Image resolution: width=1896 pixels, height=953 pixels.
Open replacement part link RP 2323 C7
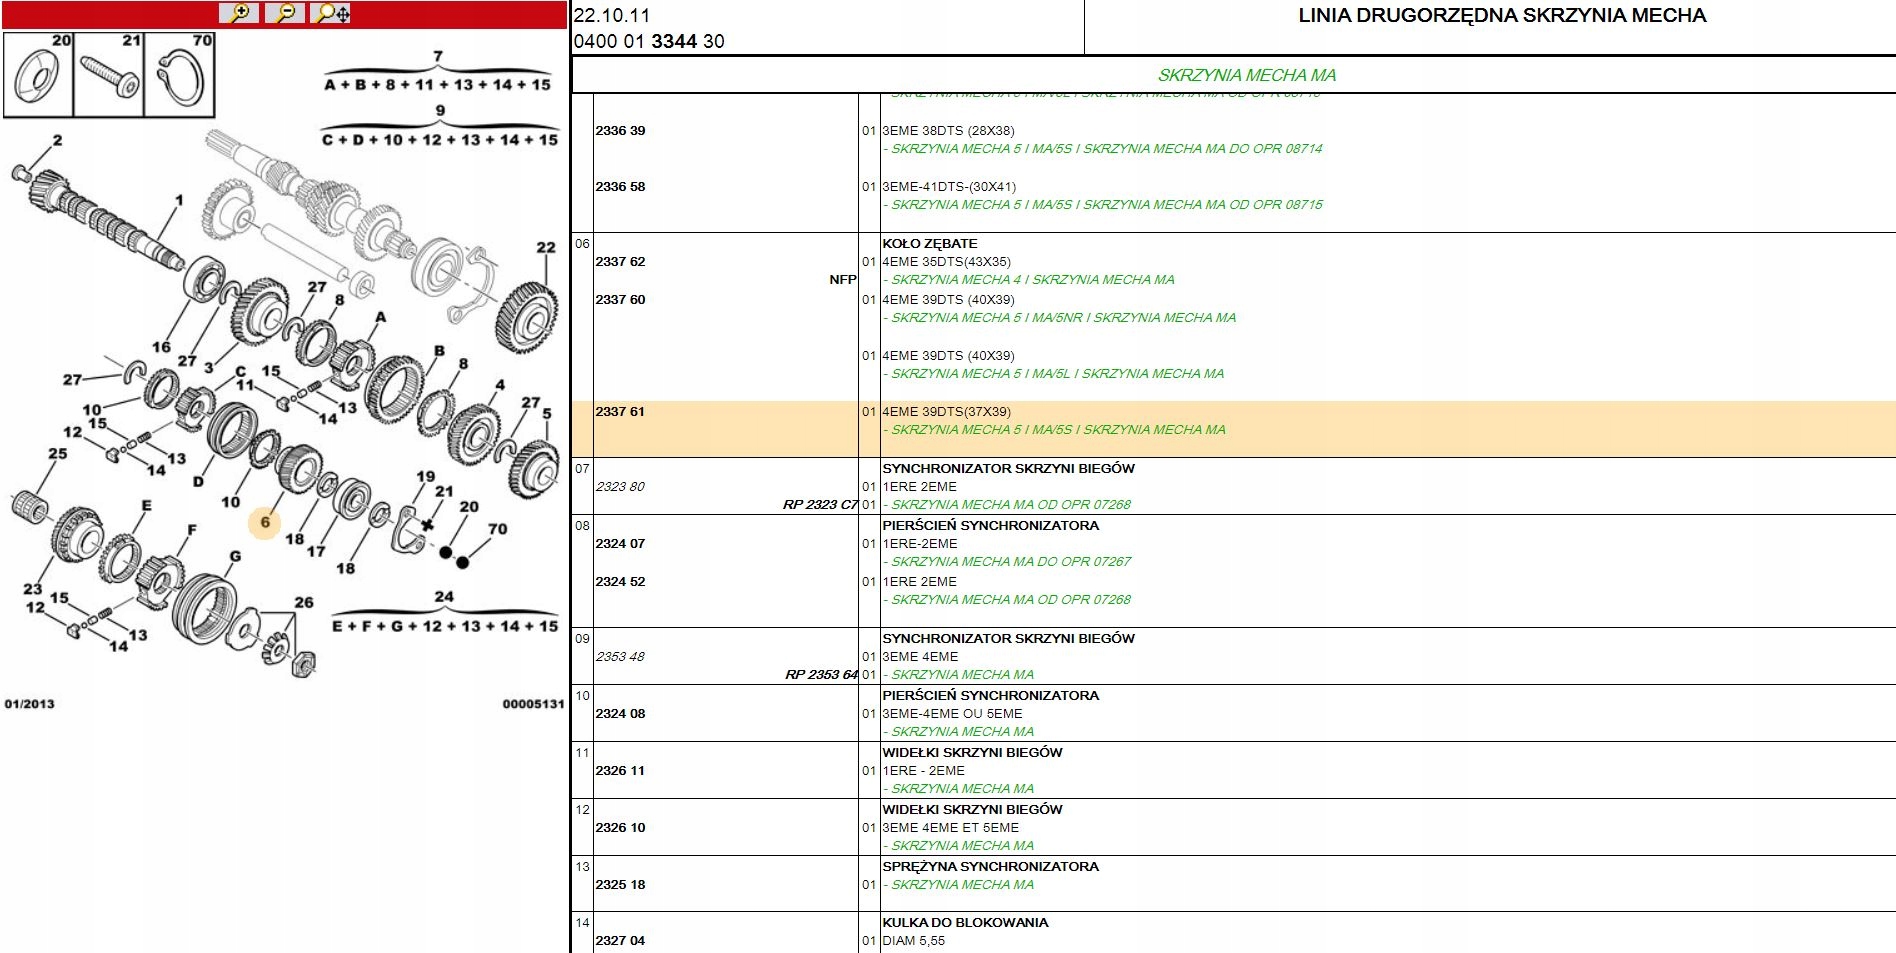pyautogui.click(x=820, y=504)
